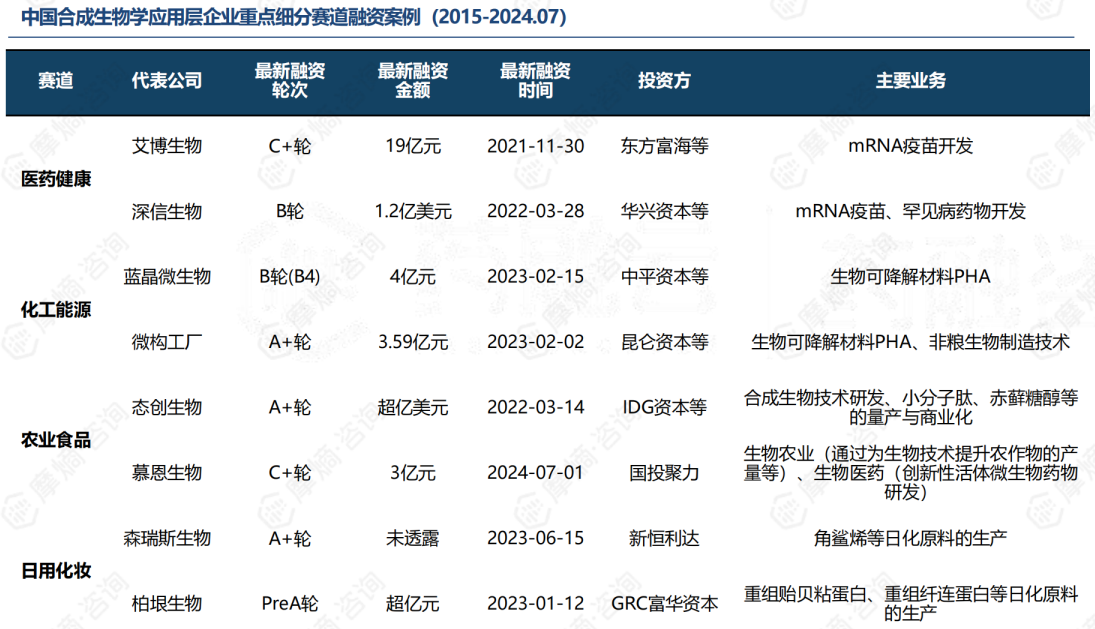Viewport: 1095px width, 629px height.
Task: Select the 投资方 column header
Action: tap(664, 80)
